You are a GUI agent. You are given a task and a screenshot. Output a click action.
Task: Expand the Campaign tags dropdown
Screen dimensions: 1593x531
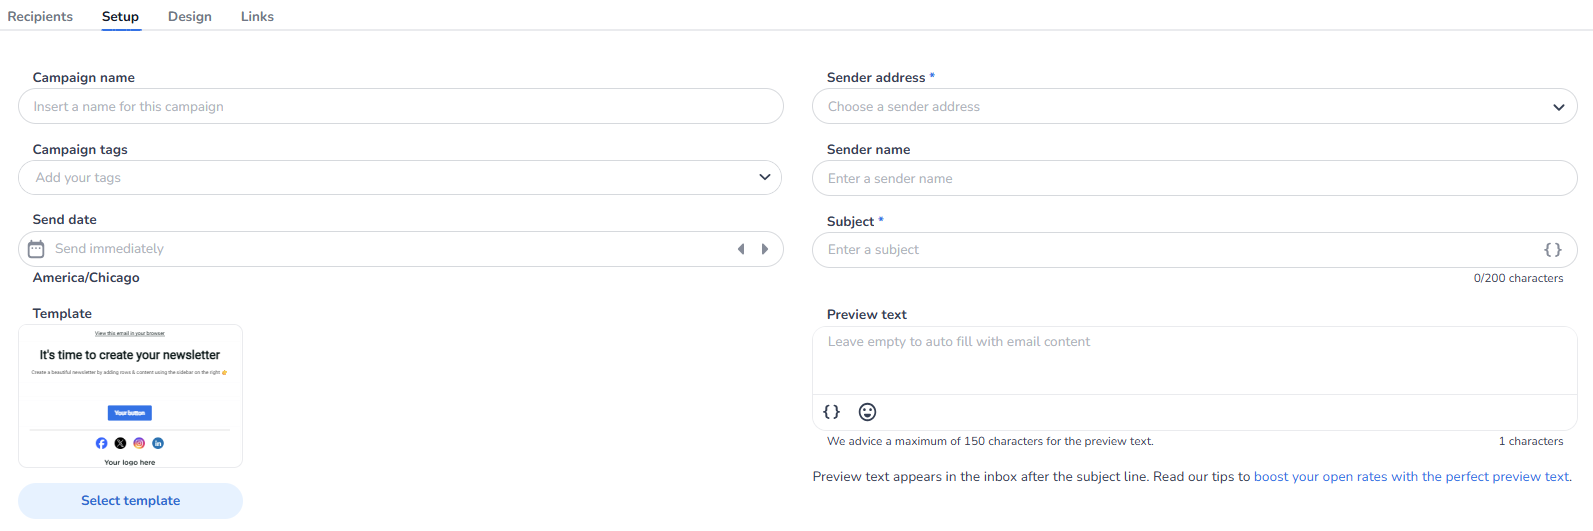(x=764, y=178)
